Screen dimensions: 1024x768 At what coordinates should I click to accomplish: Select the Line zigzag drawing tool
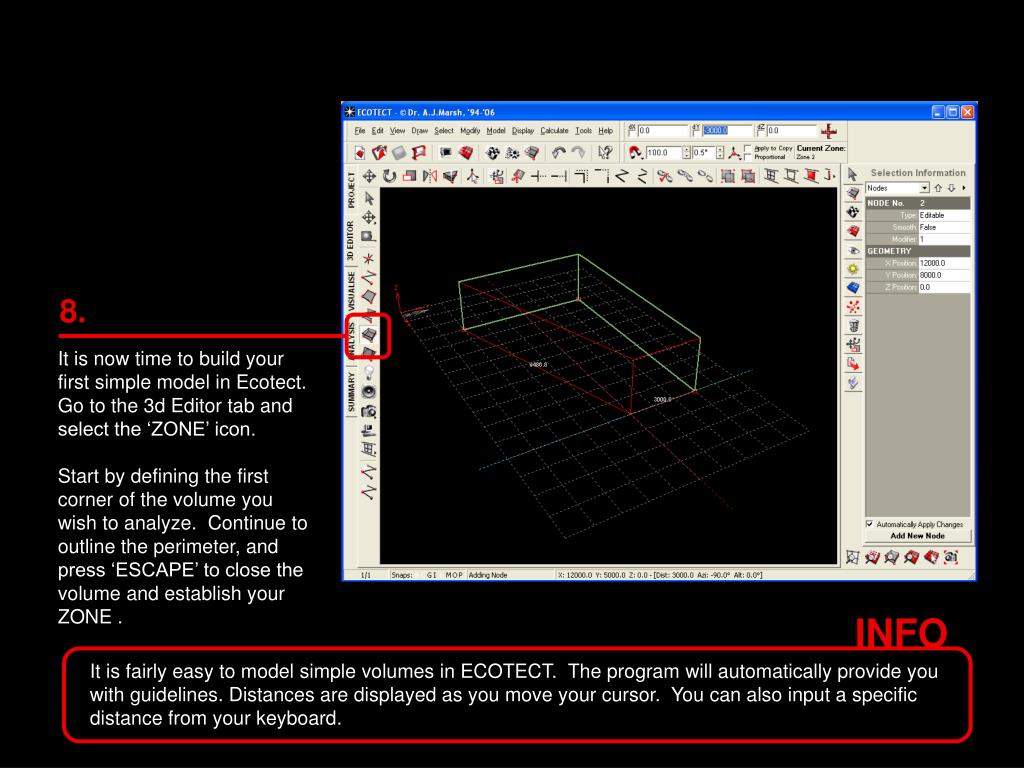[x=369, y=278]
